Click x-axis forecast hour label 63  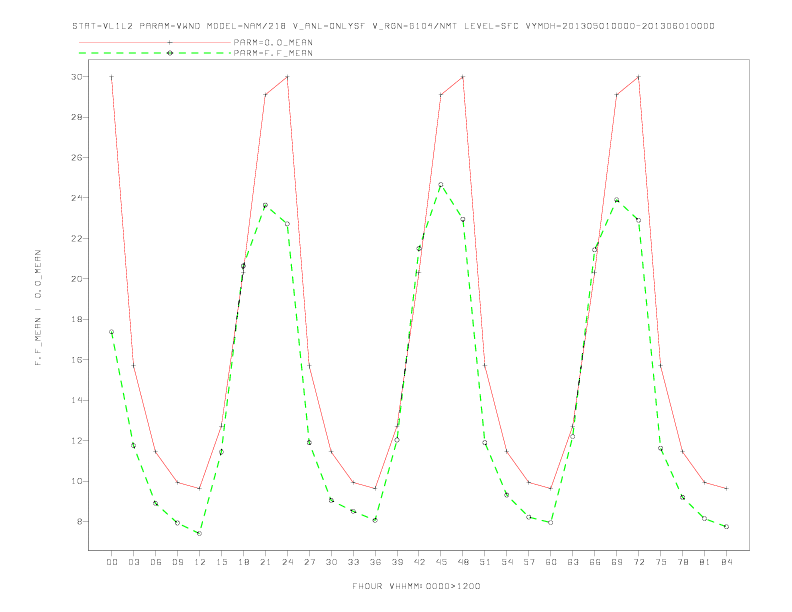point(573,562)
